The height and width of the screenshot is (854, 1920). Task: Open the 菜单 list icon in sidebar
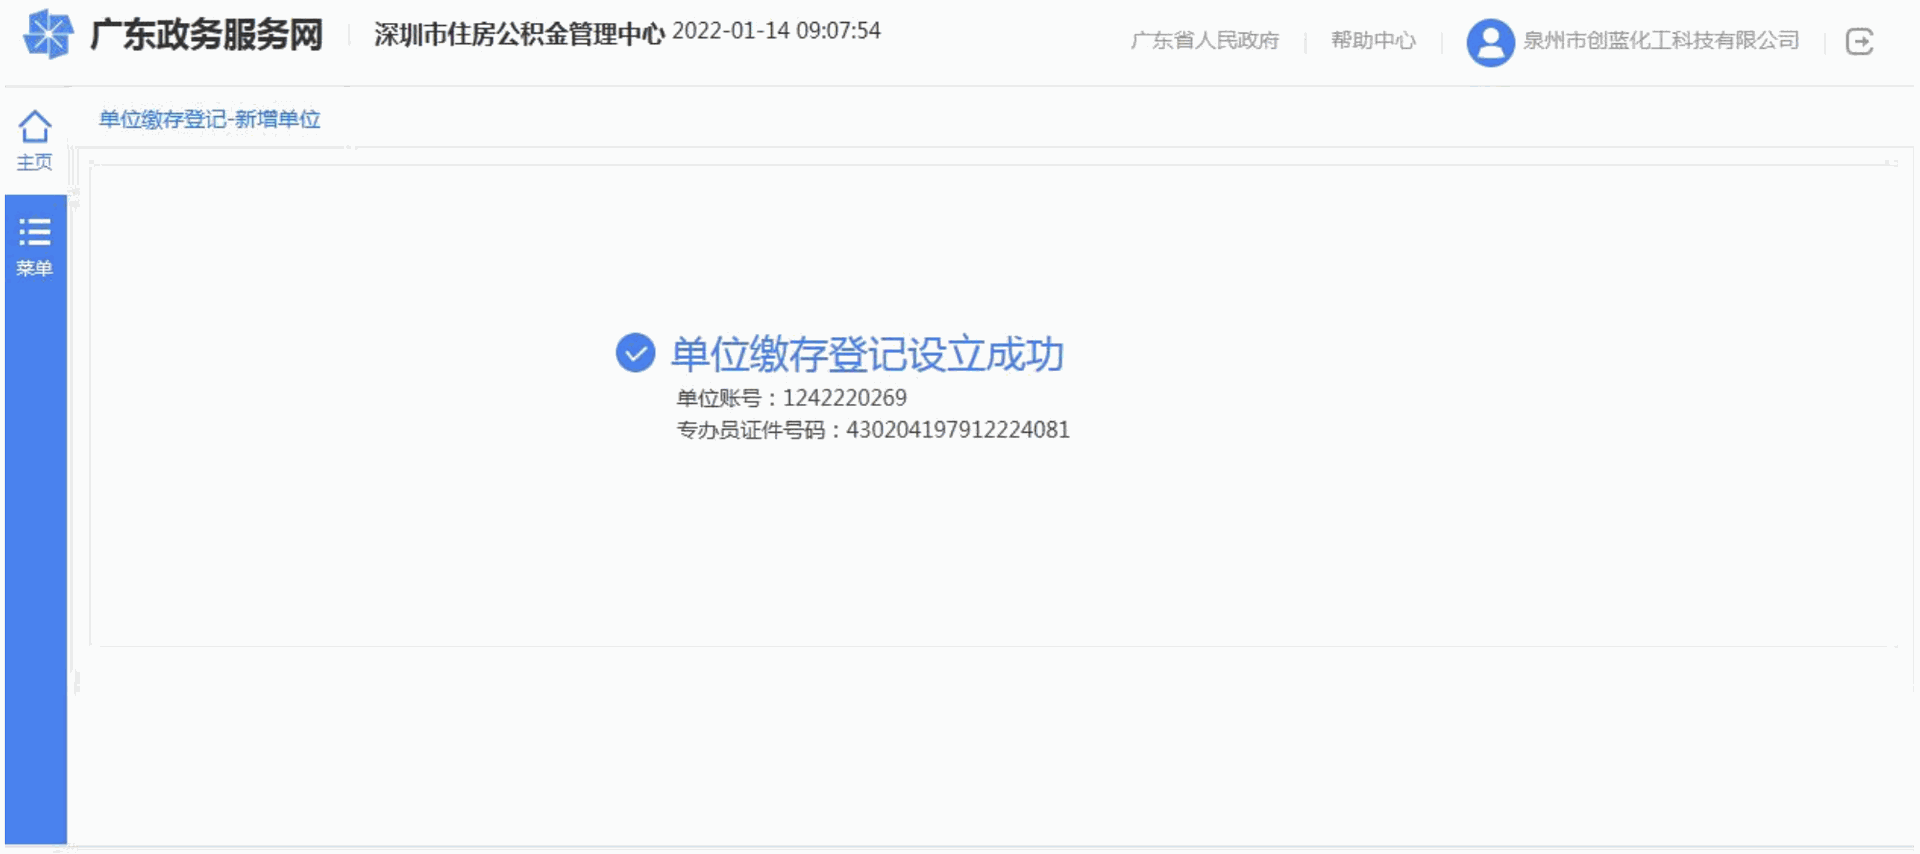point(35,232)
